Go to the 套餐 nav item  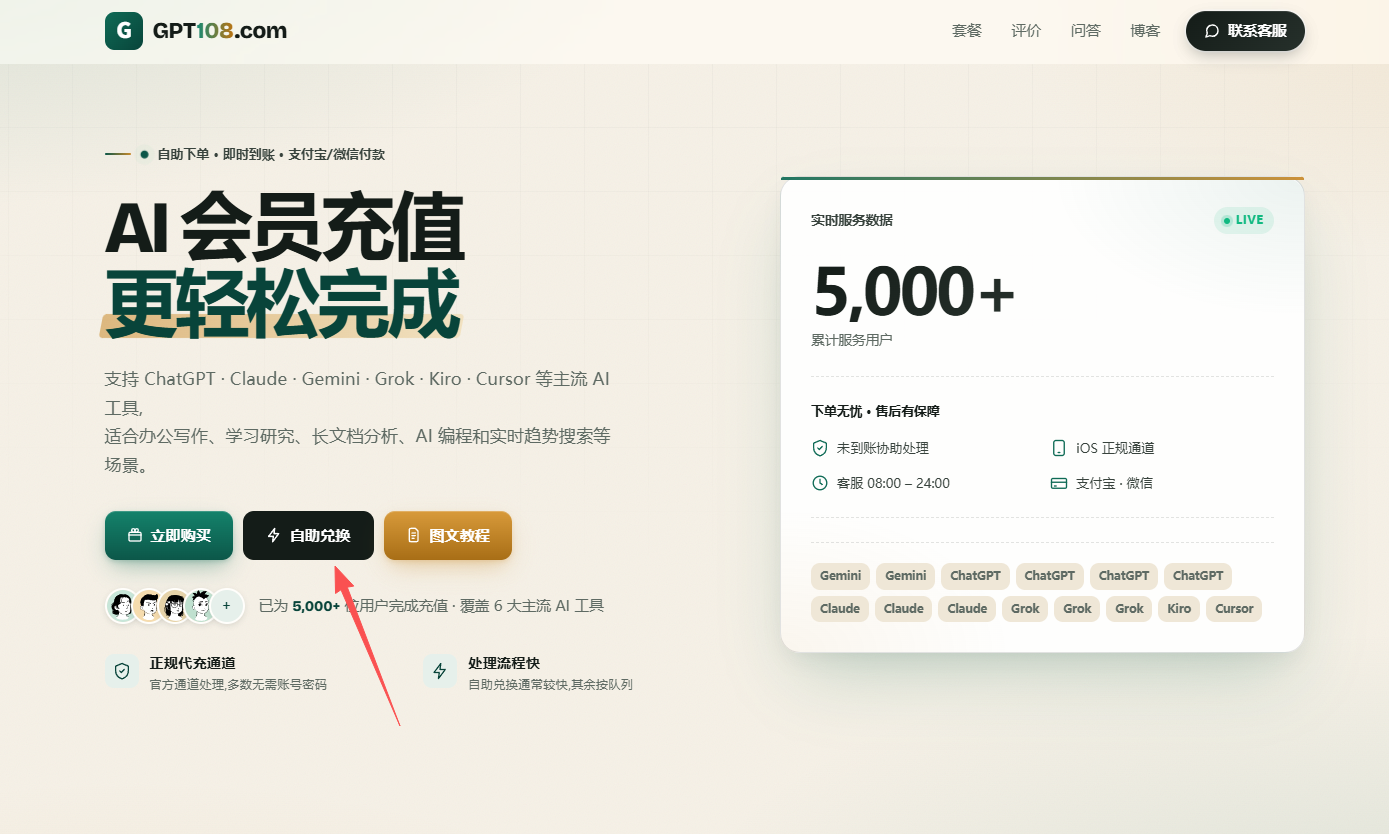[x=967, y=31]
